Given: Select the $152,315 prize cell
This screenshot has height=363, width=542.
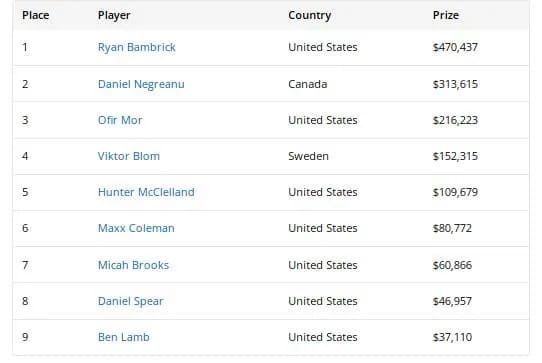Looking at the screenshot, I should point(455,156).
